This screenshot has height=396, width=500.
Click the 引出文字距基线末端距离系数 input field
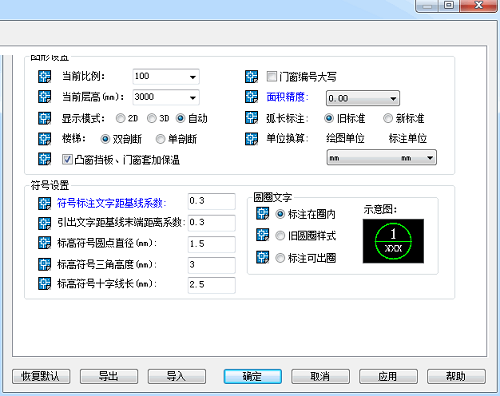pyautogui.click(x=212, y=223)
